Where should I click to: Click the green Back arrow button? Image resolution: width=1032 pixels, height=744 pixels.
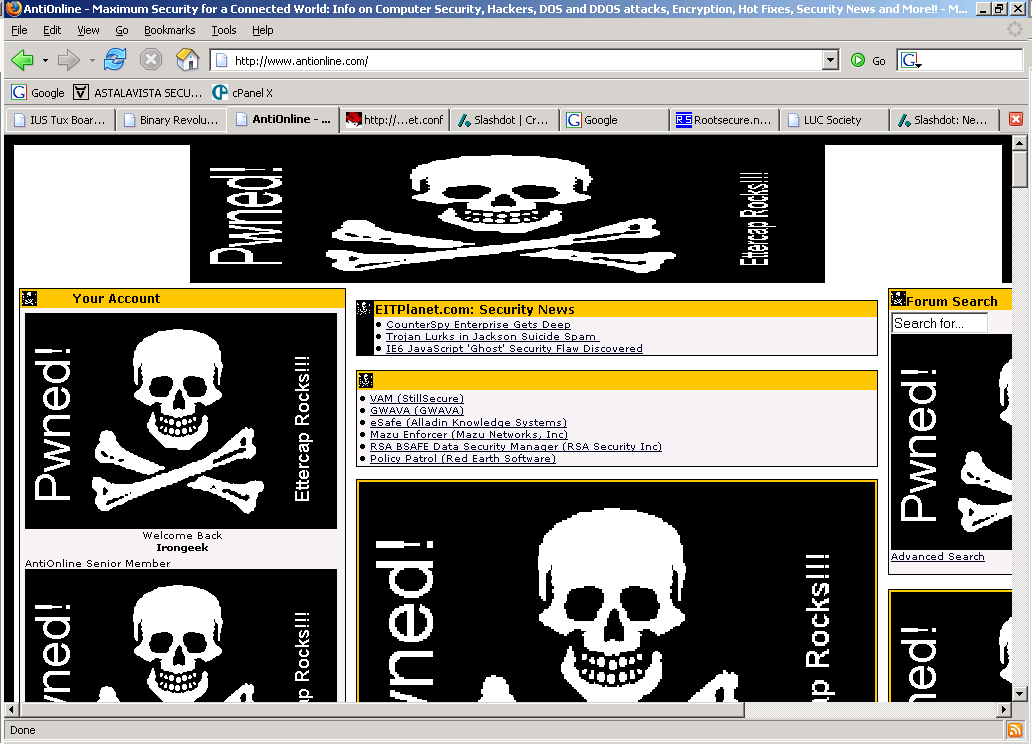(22, 61)
